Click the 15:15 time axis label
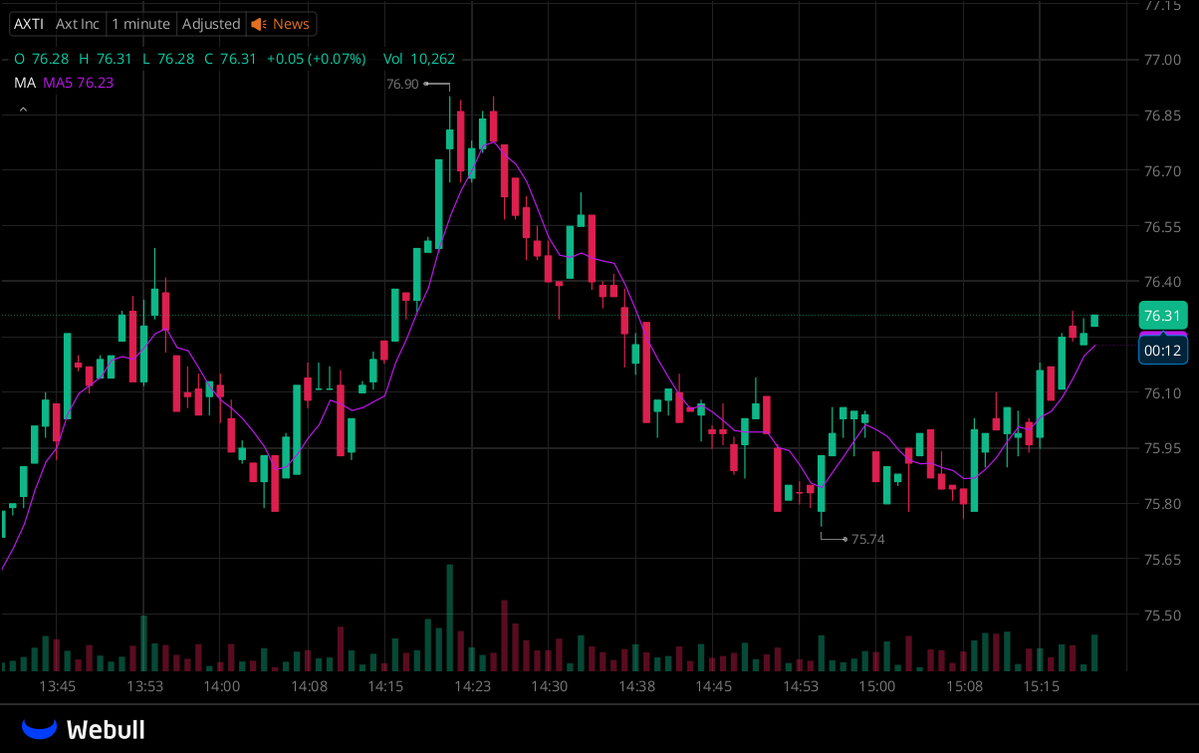Image resolution: width=1199 pixels, height=753 pixels. [1041, 686]
